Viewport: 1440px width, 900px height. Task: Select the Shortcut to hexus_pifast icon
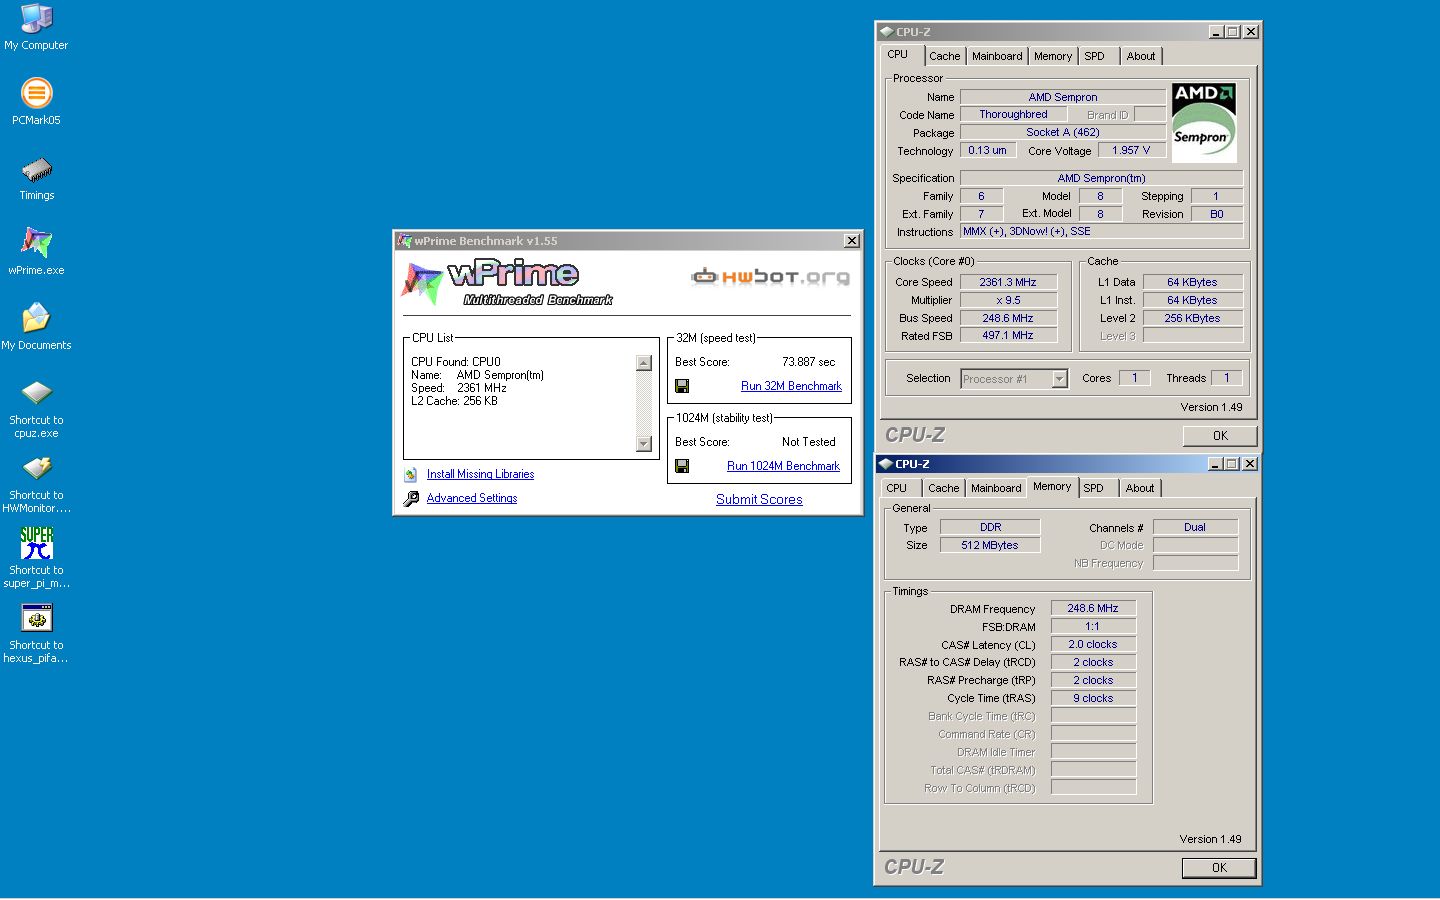point(36,619)
